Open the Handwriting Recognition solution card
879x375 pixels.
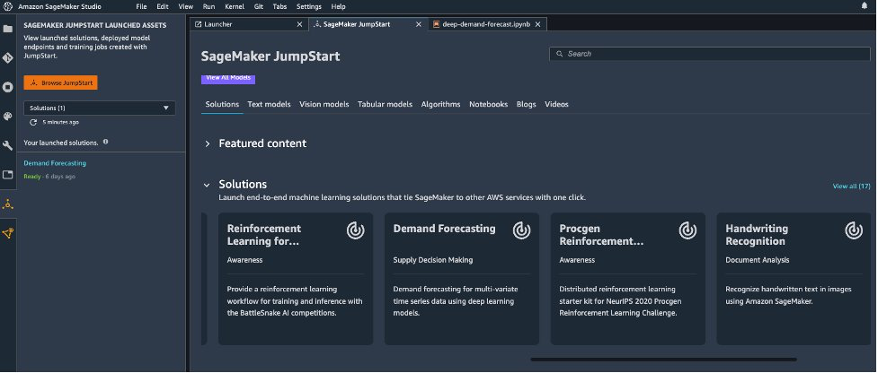(x=793, y=279)
